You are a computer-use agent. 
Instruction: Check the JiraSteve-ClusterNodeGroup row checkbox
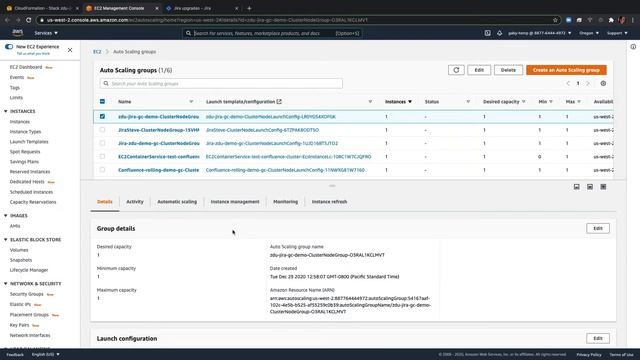coord(102,130)
